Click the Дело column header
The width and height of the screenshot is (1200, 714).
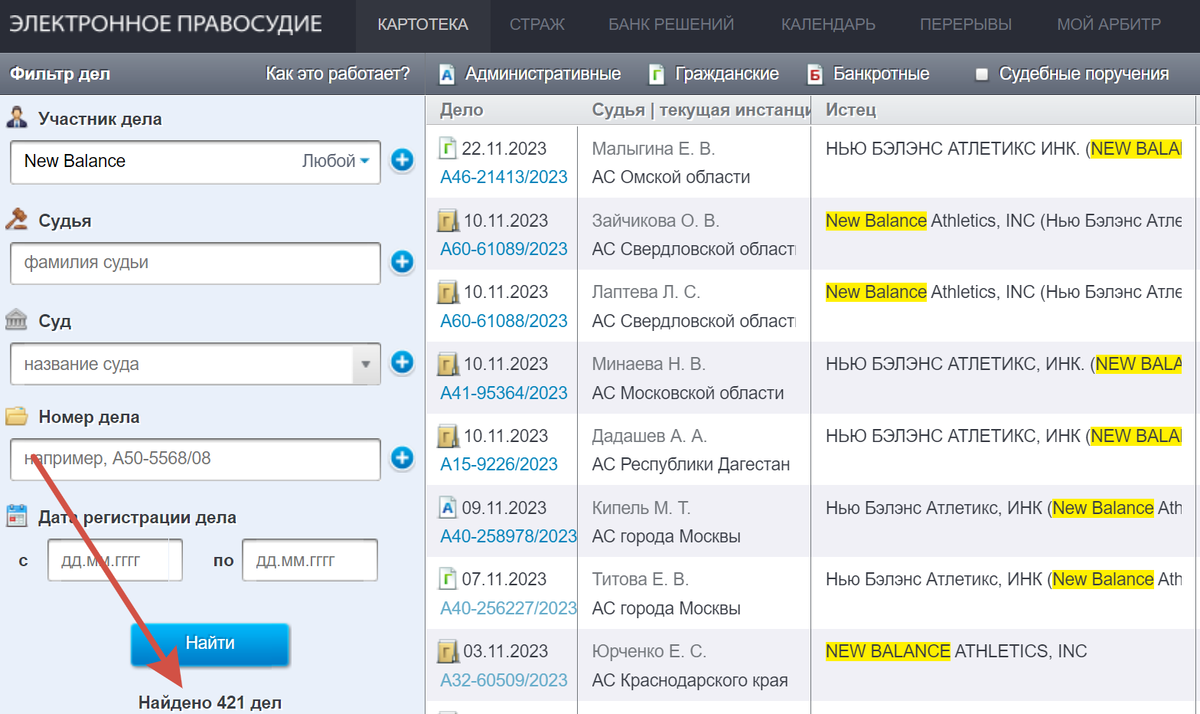(461, 110)
